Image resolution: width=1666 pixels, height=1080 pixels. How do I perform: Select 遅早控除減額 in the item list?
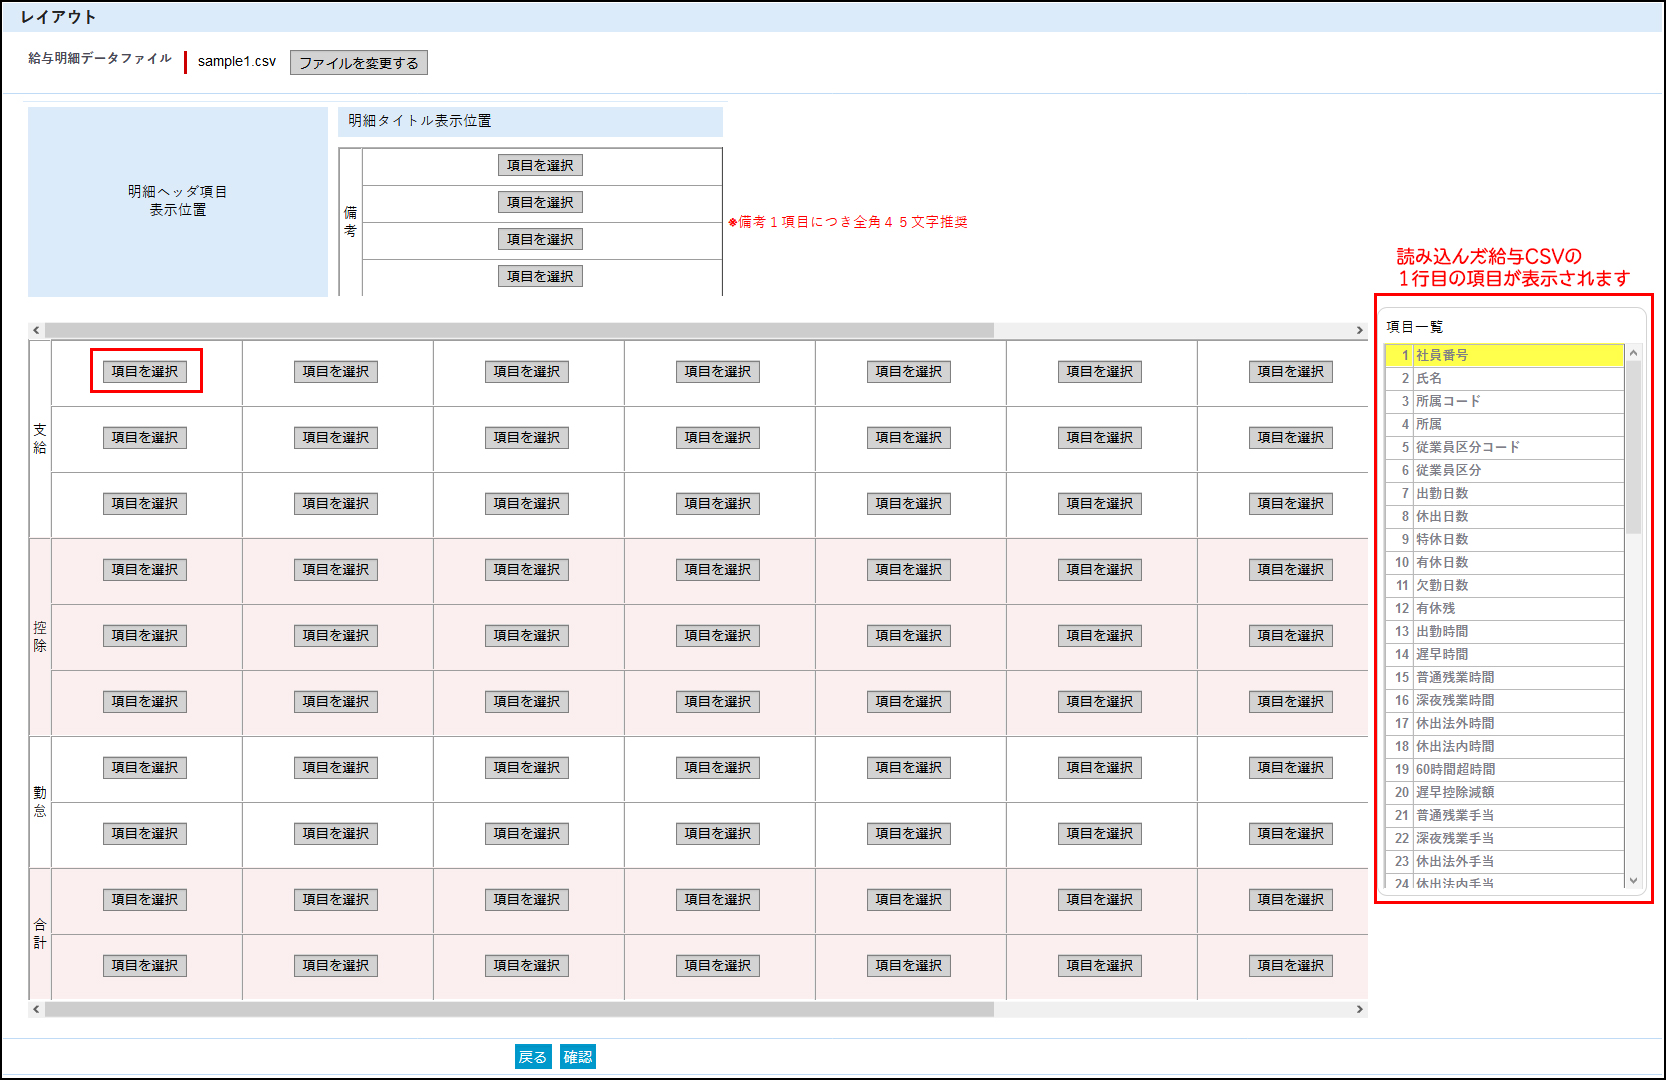(x=1504, y=792)
